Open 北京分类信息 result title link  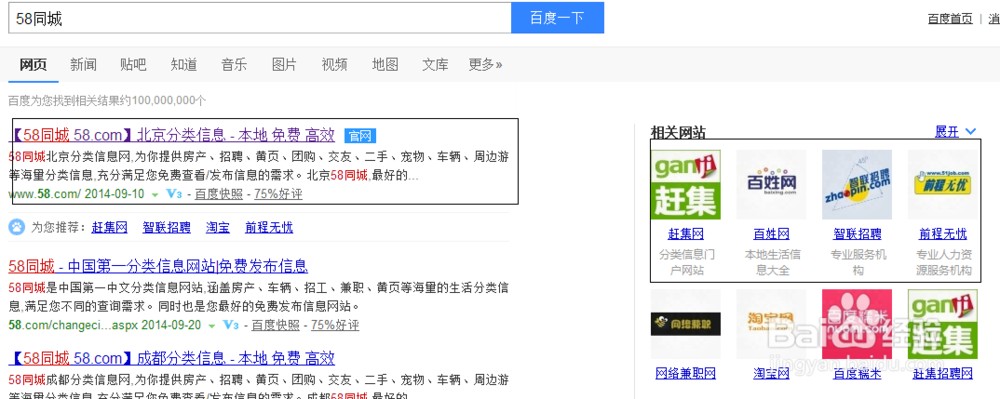tap(172, 135)
